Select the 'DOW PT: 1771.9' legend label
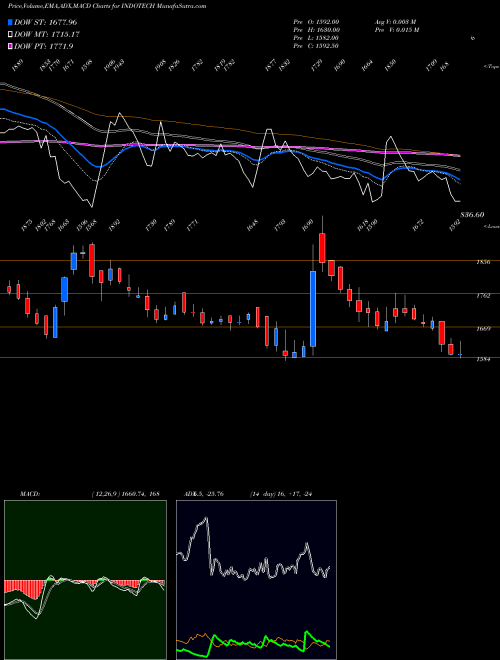500x660 pixels. point(44,46)
